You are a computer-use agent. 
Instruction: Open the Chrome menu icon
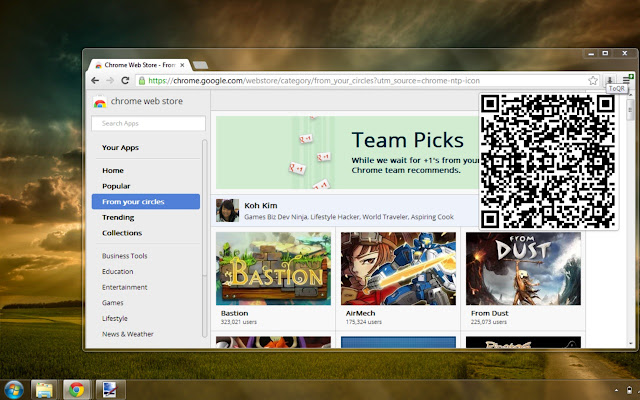(x=627, y=80)
